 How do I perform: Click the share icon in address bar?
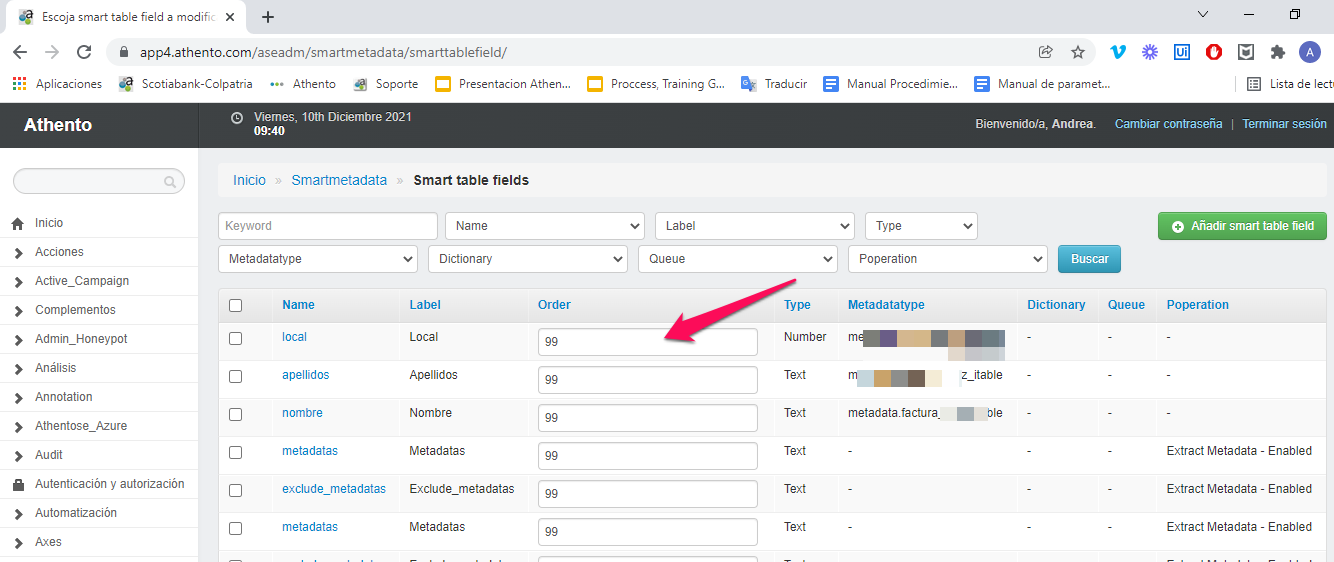coord(1046,52)
